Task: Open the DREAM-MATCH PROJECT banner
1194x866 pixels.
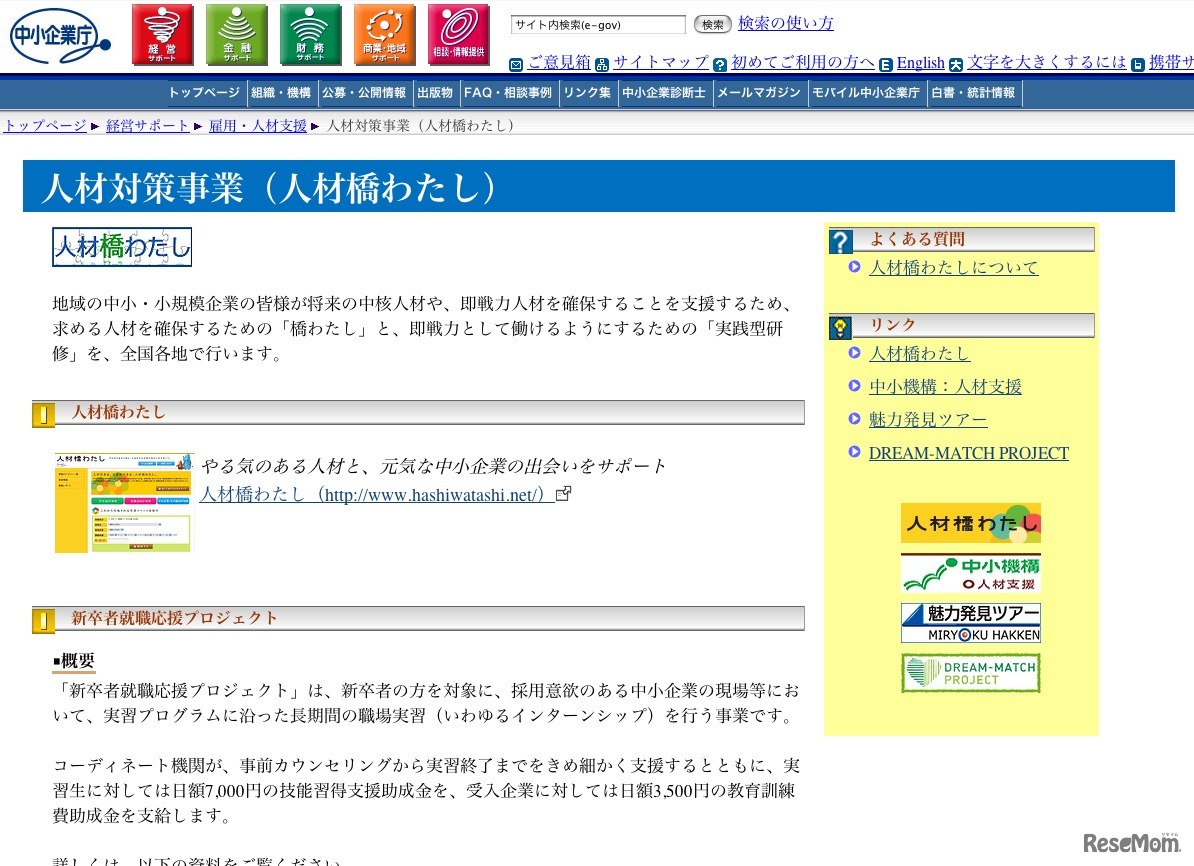Action: point(970,673)
